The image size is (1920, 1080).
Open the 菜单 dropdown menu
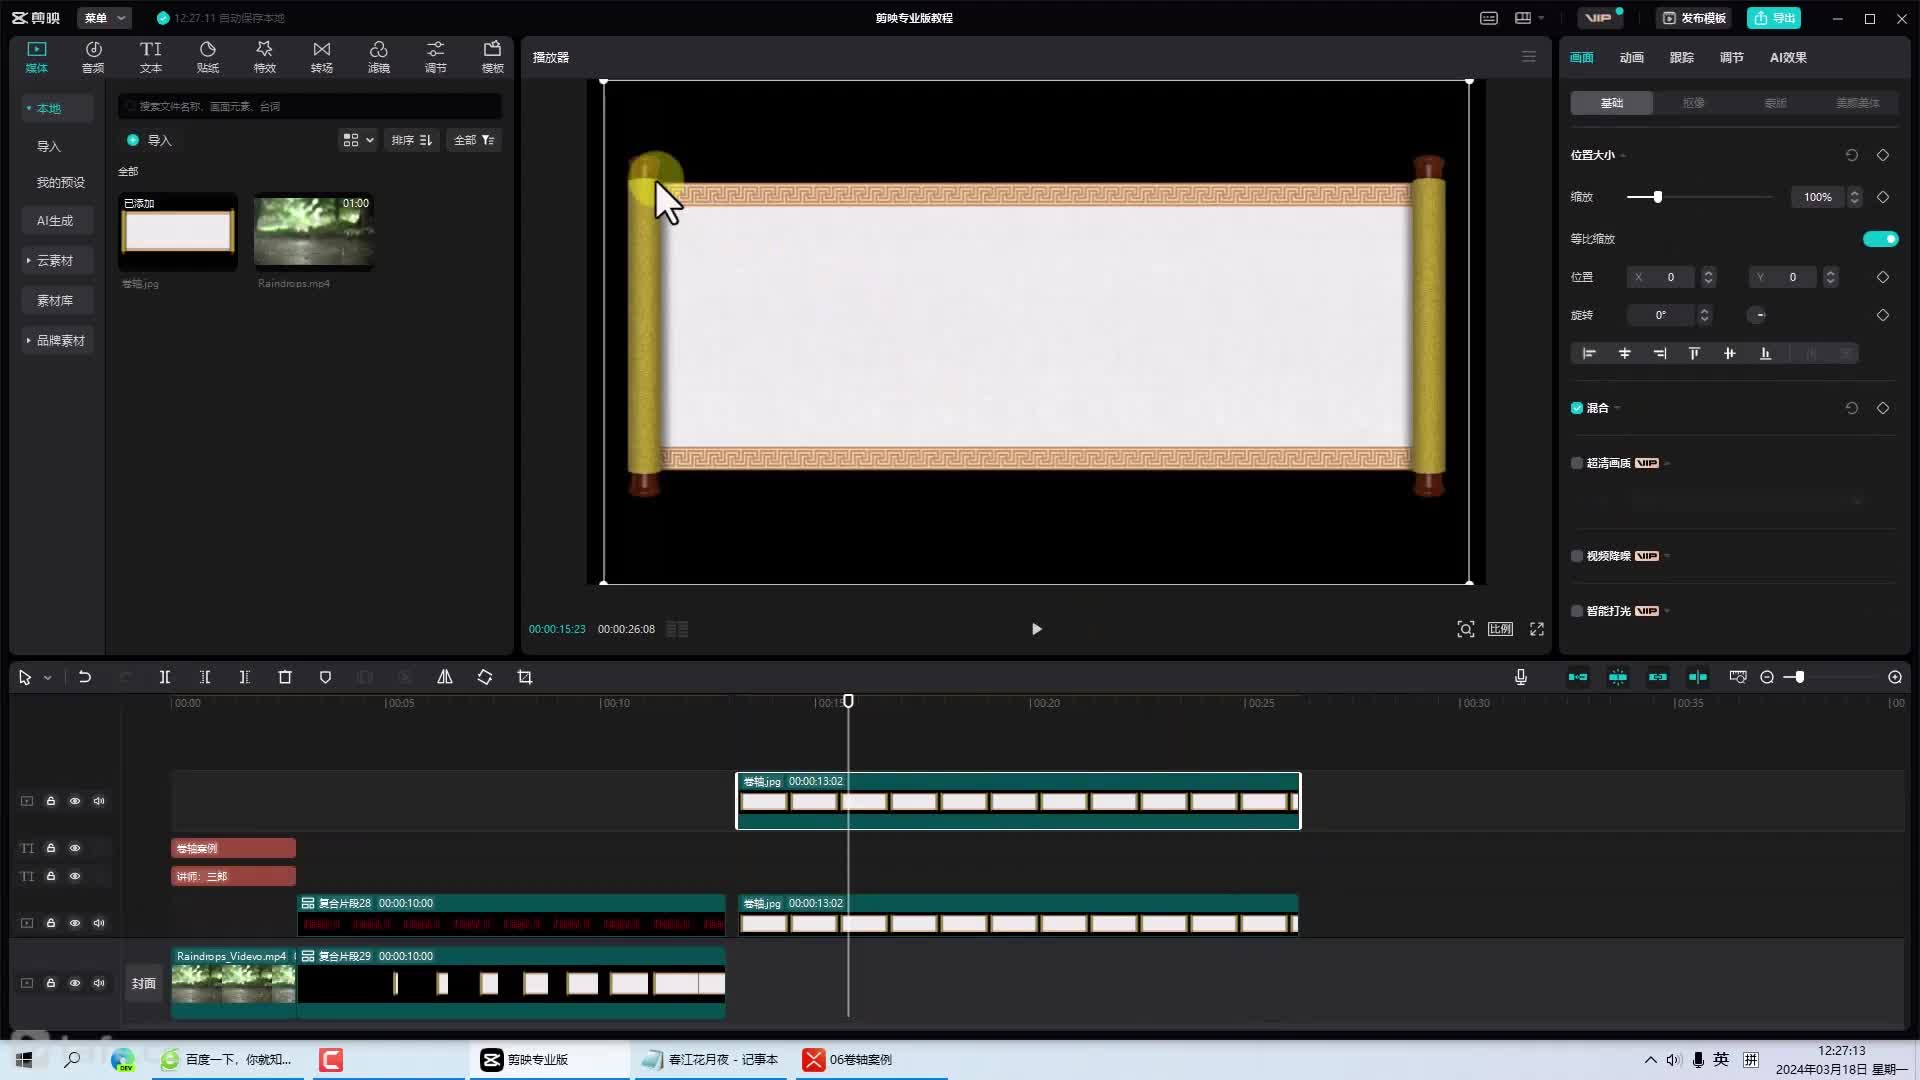(x=104, y=18)
